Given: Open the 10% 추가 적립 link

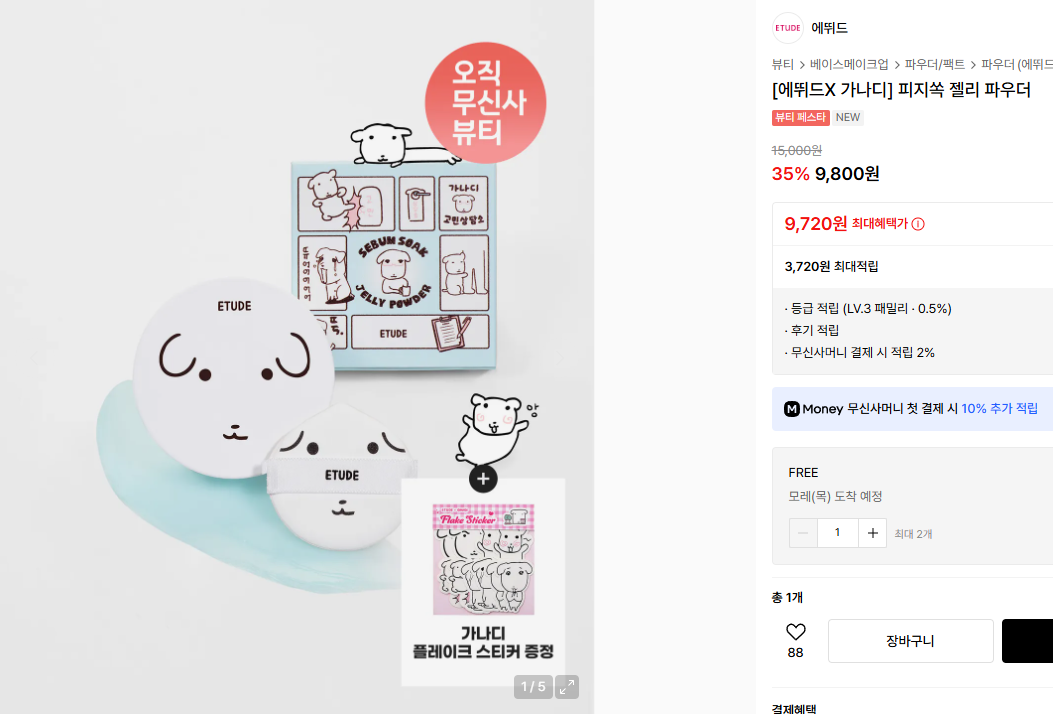Looking at the screenshot, I should coord(999,408).
